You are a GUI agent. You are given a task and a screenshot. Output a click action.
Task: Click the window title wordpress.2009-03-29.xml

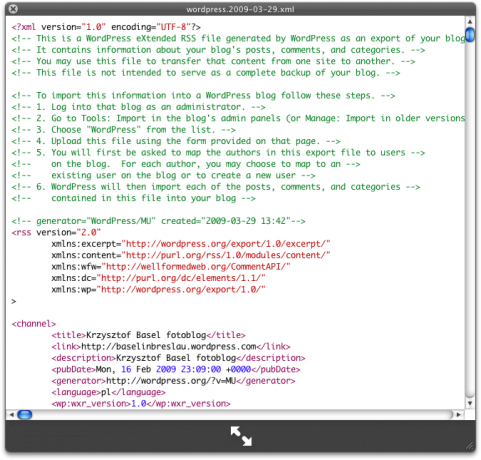240,9
